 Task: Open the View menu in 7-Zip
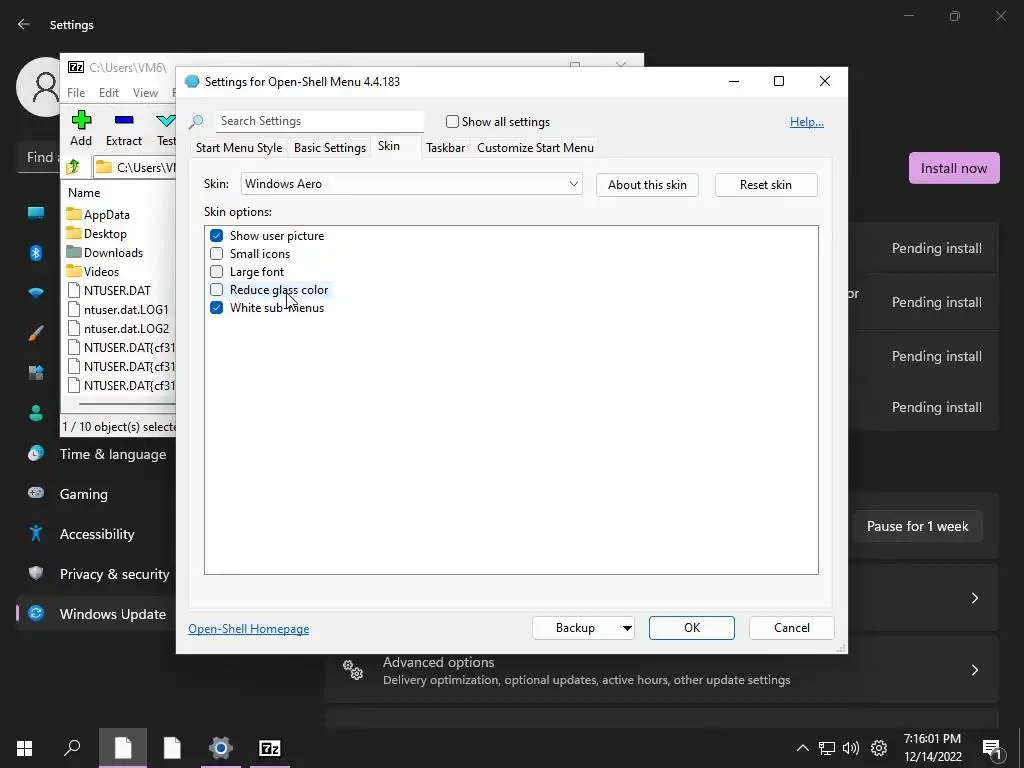[x=145, y=93]
